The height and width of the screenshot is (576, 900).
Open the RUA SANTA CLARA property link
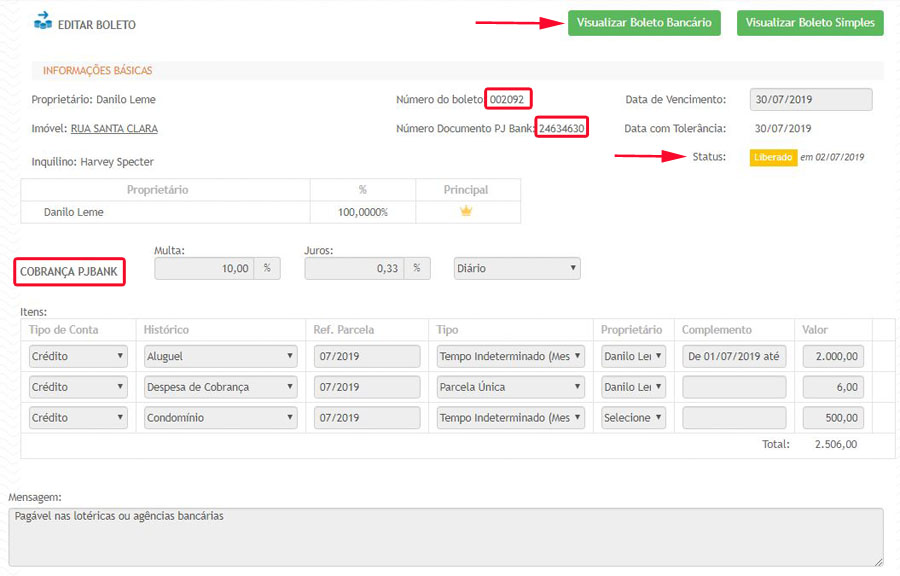[114, 129]
